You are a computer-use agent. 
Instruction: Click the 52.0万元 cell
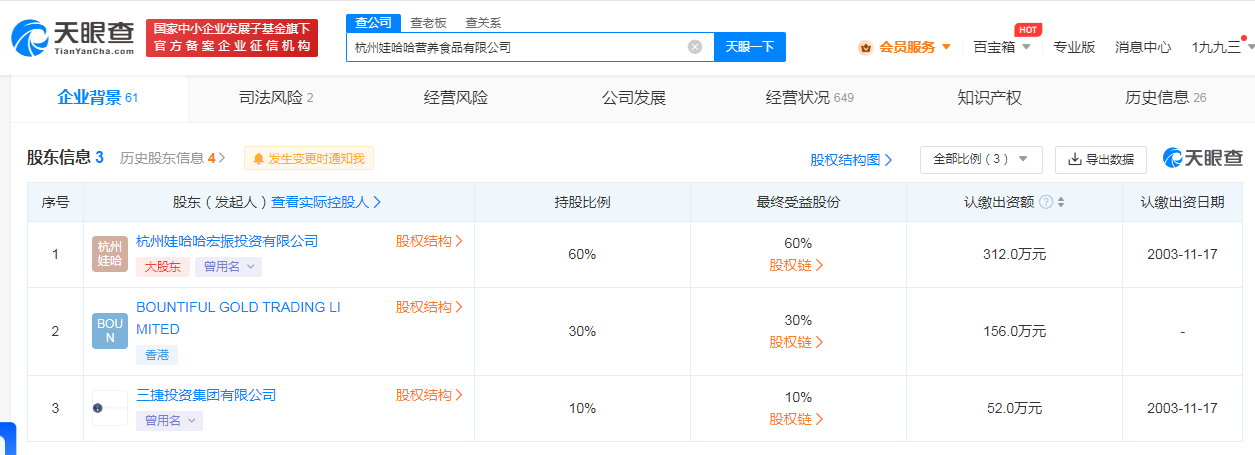1014,408
